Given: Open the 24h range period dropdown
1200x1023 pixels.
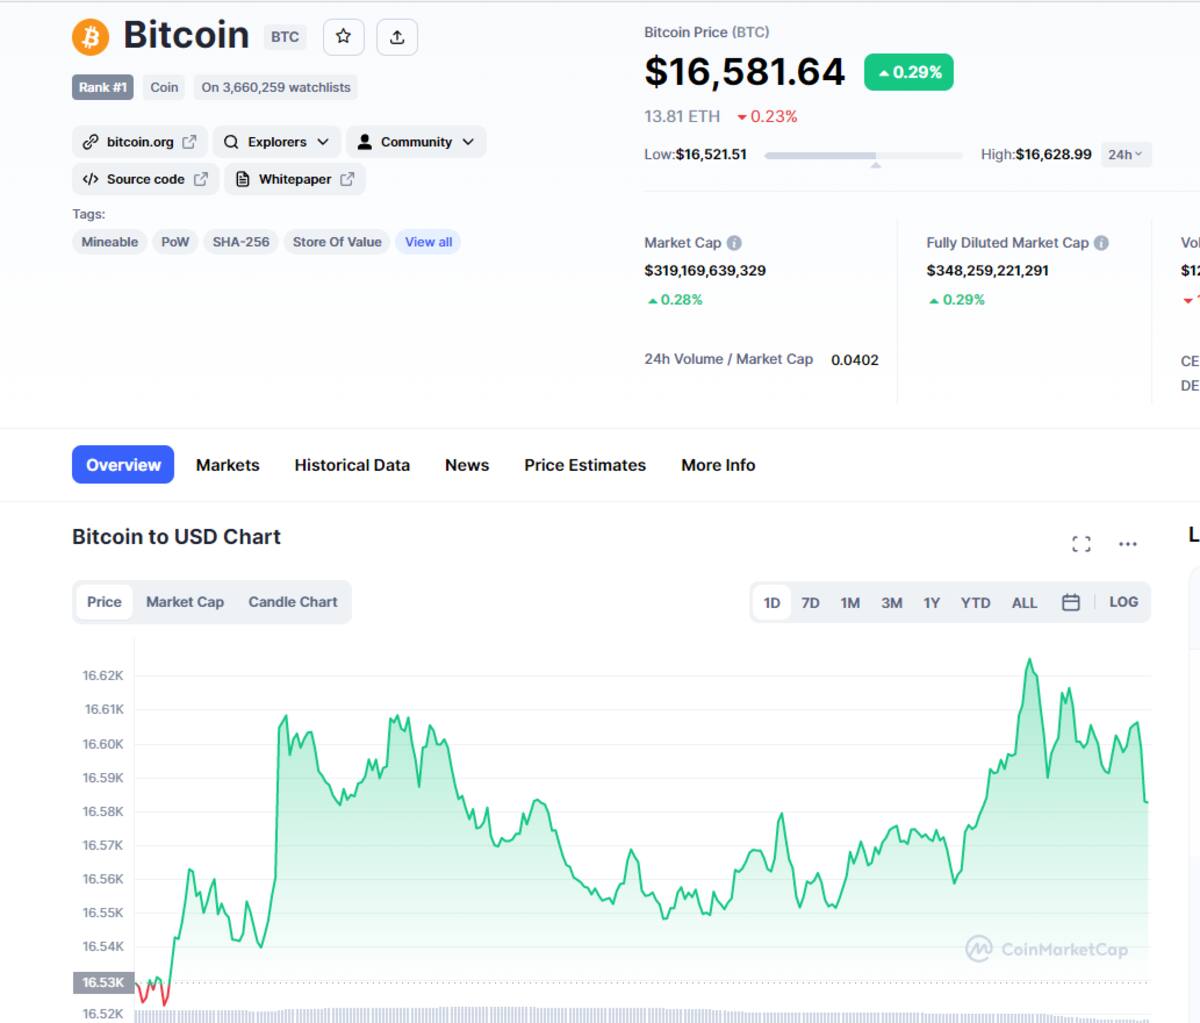Looking at the screenshot, I should coord(1125,154).
